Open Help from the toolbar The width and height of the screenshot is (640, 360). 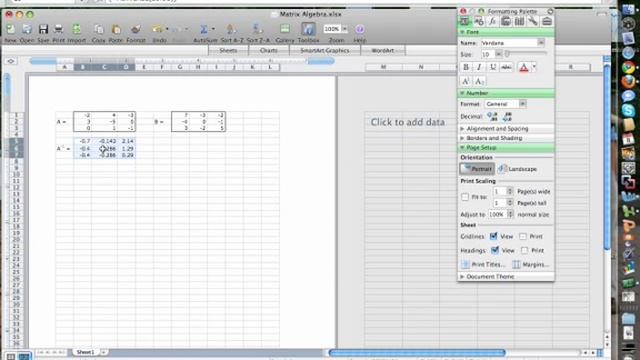click(360, 29)
